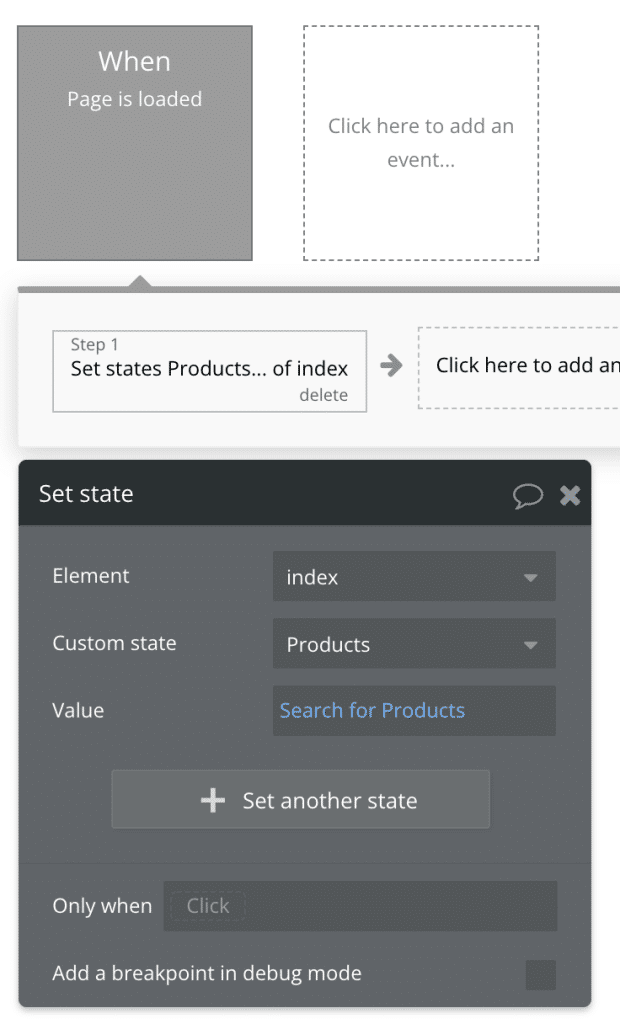Click here to add an event placeholder

pyautogui.click(x=420, y=142)
